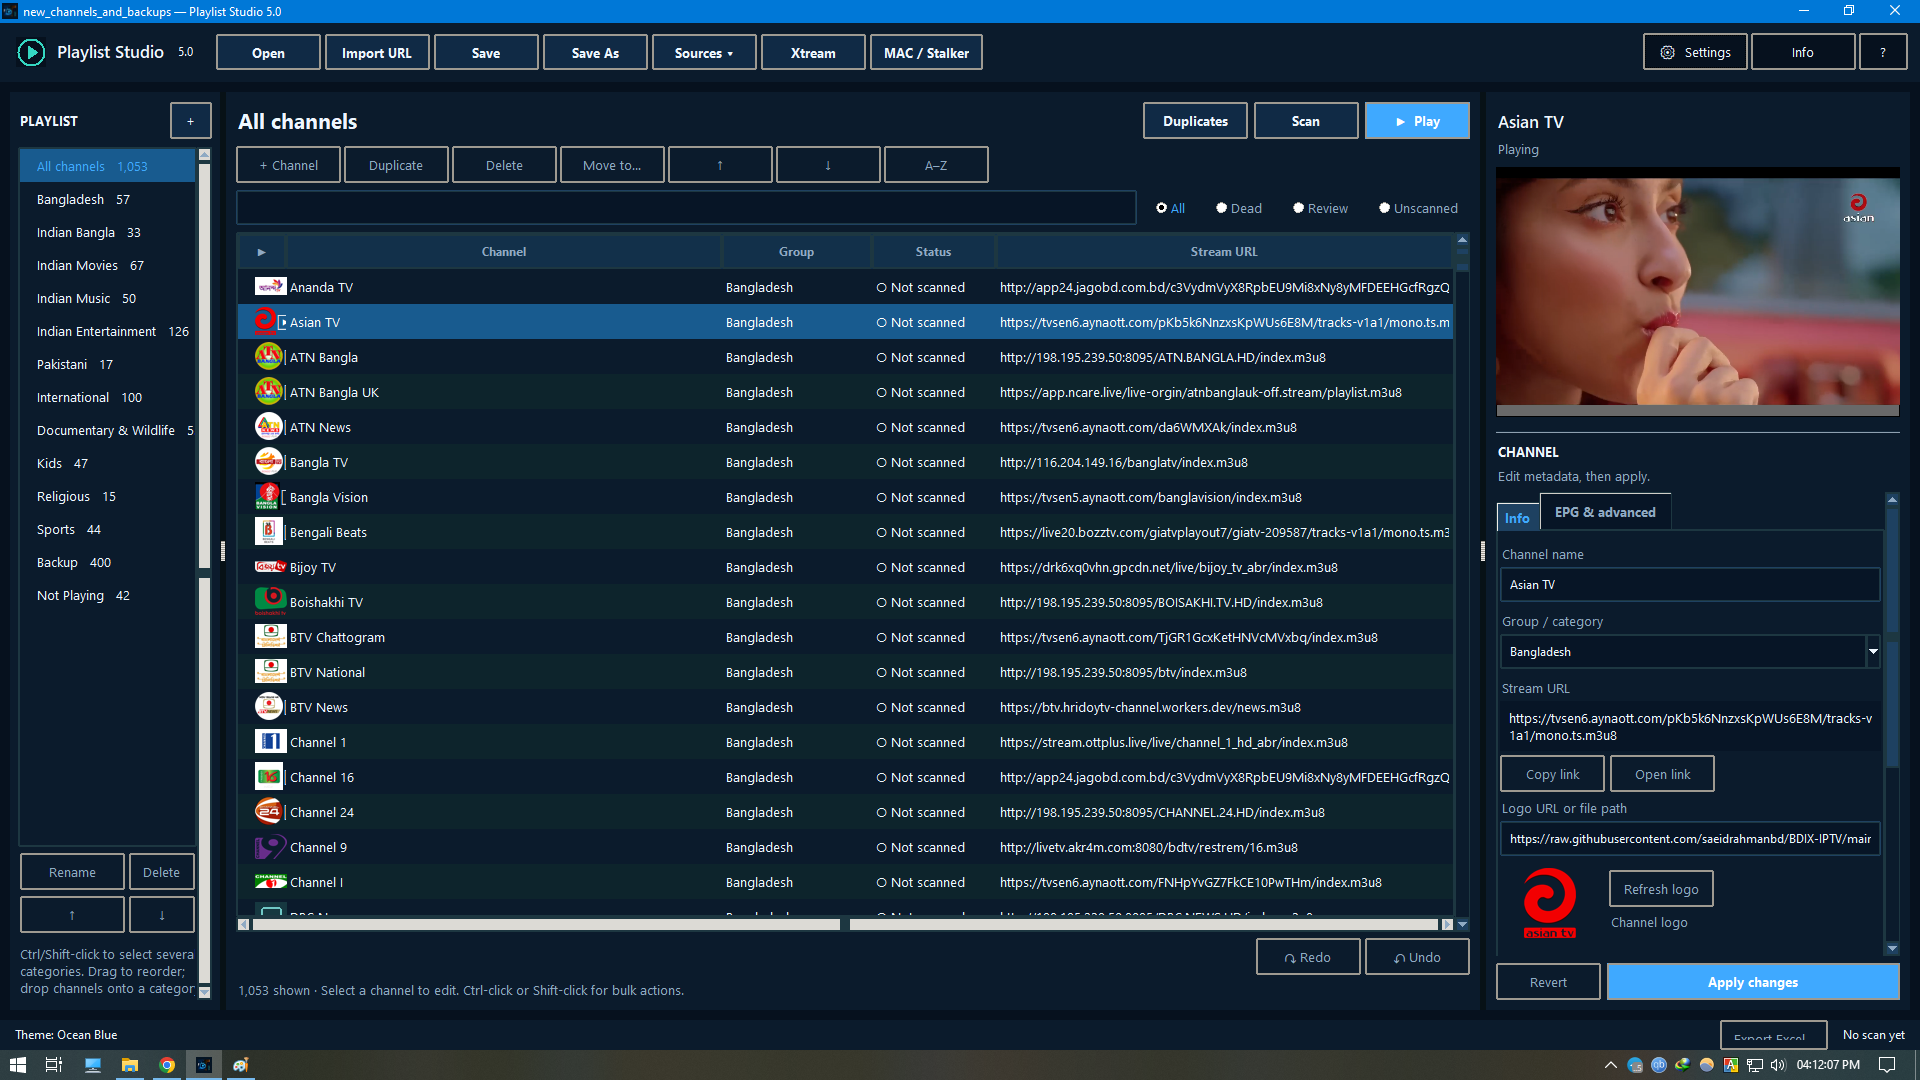The width and height of the screenshot is (1920, 1080).
Task: Click the Play button
Action: coord(1417,121)
